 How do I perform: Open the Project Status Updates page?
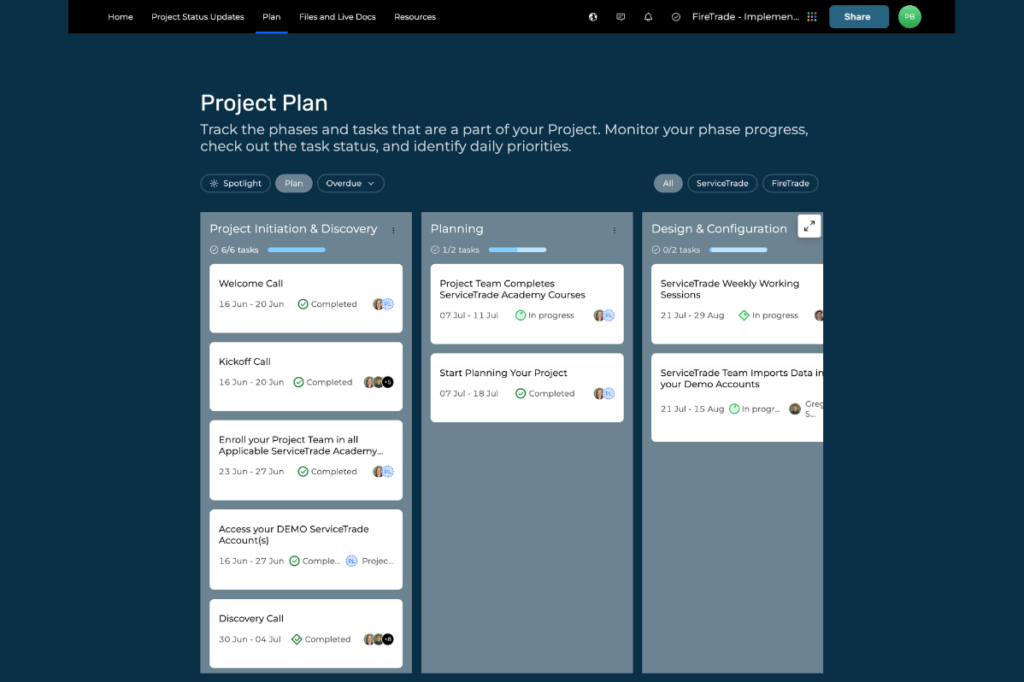click(x=197, y=16)
